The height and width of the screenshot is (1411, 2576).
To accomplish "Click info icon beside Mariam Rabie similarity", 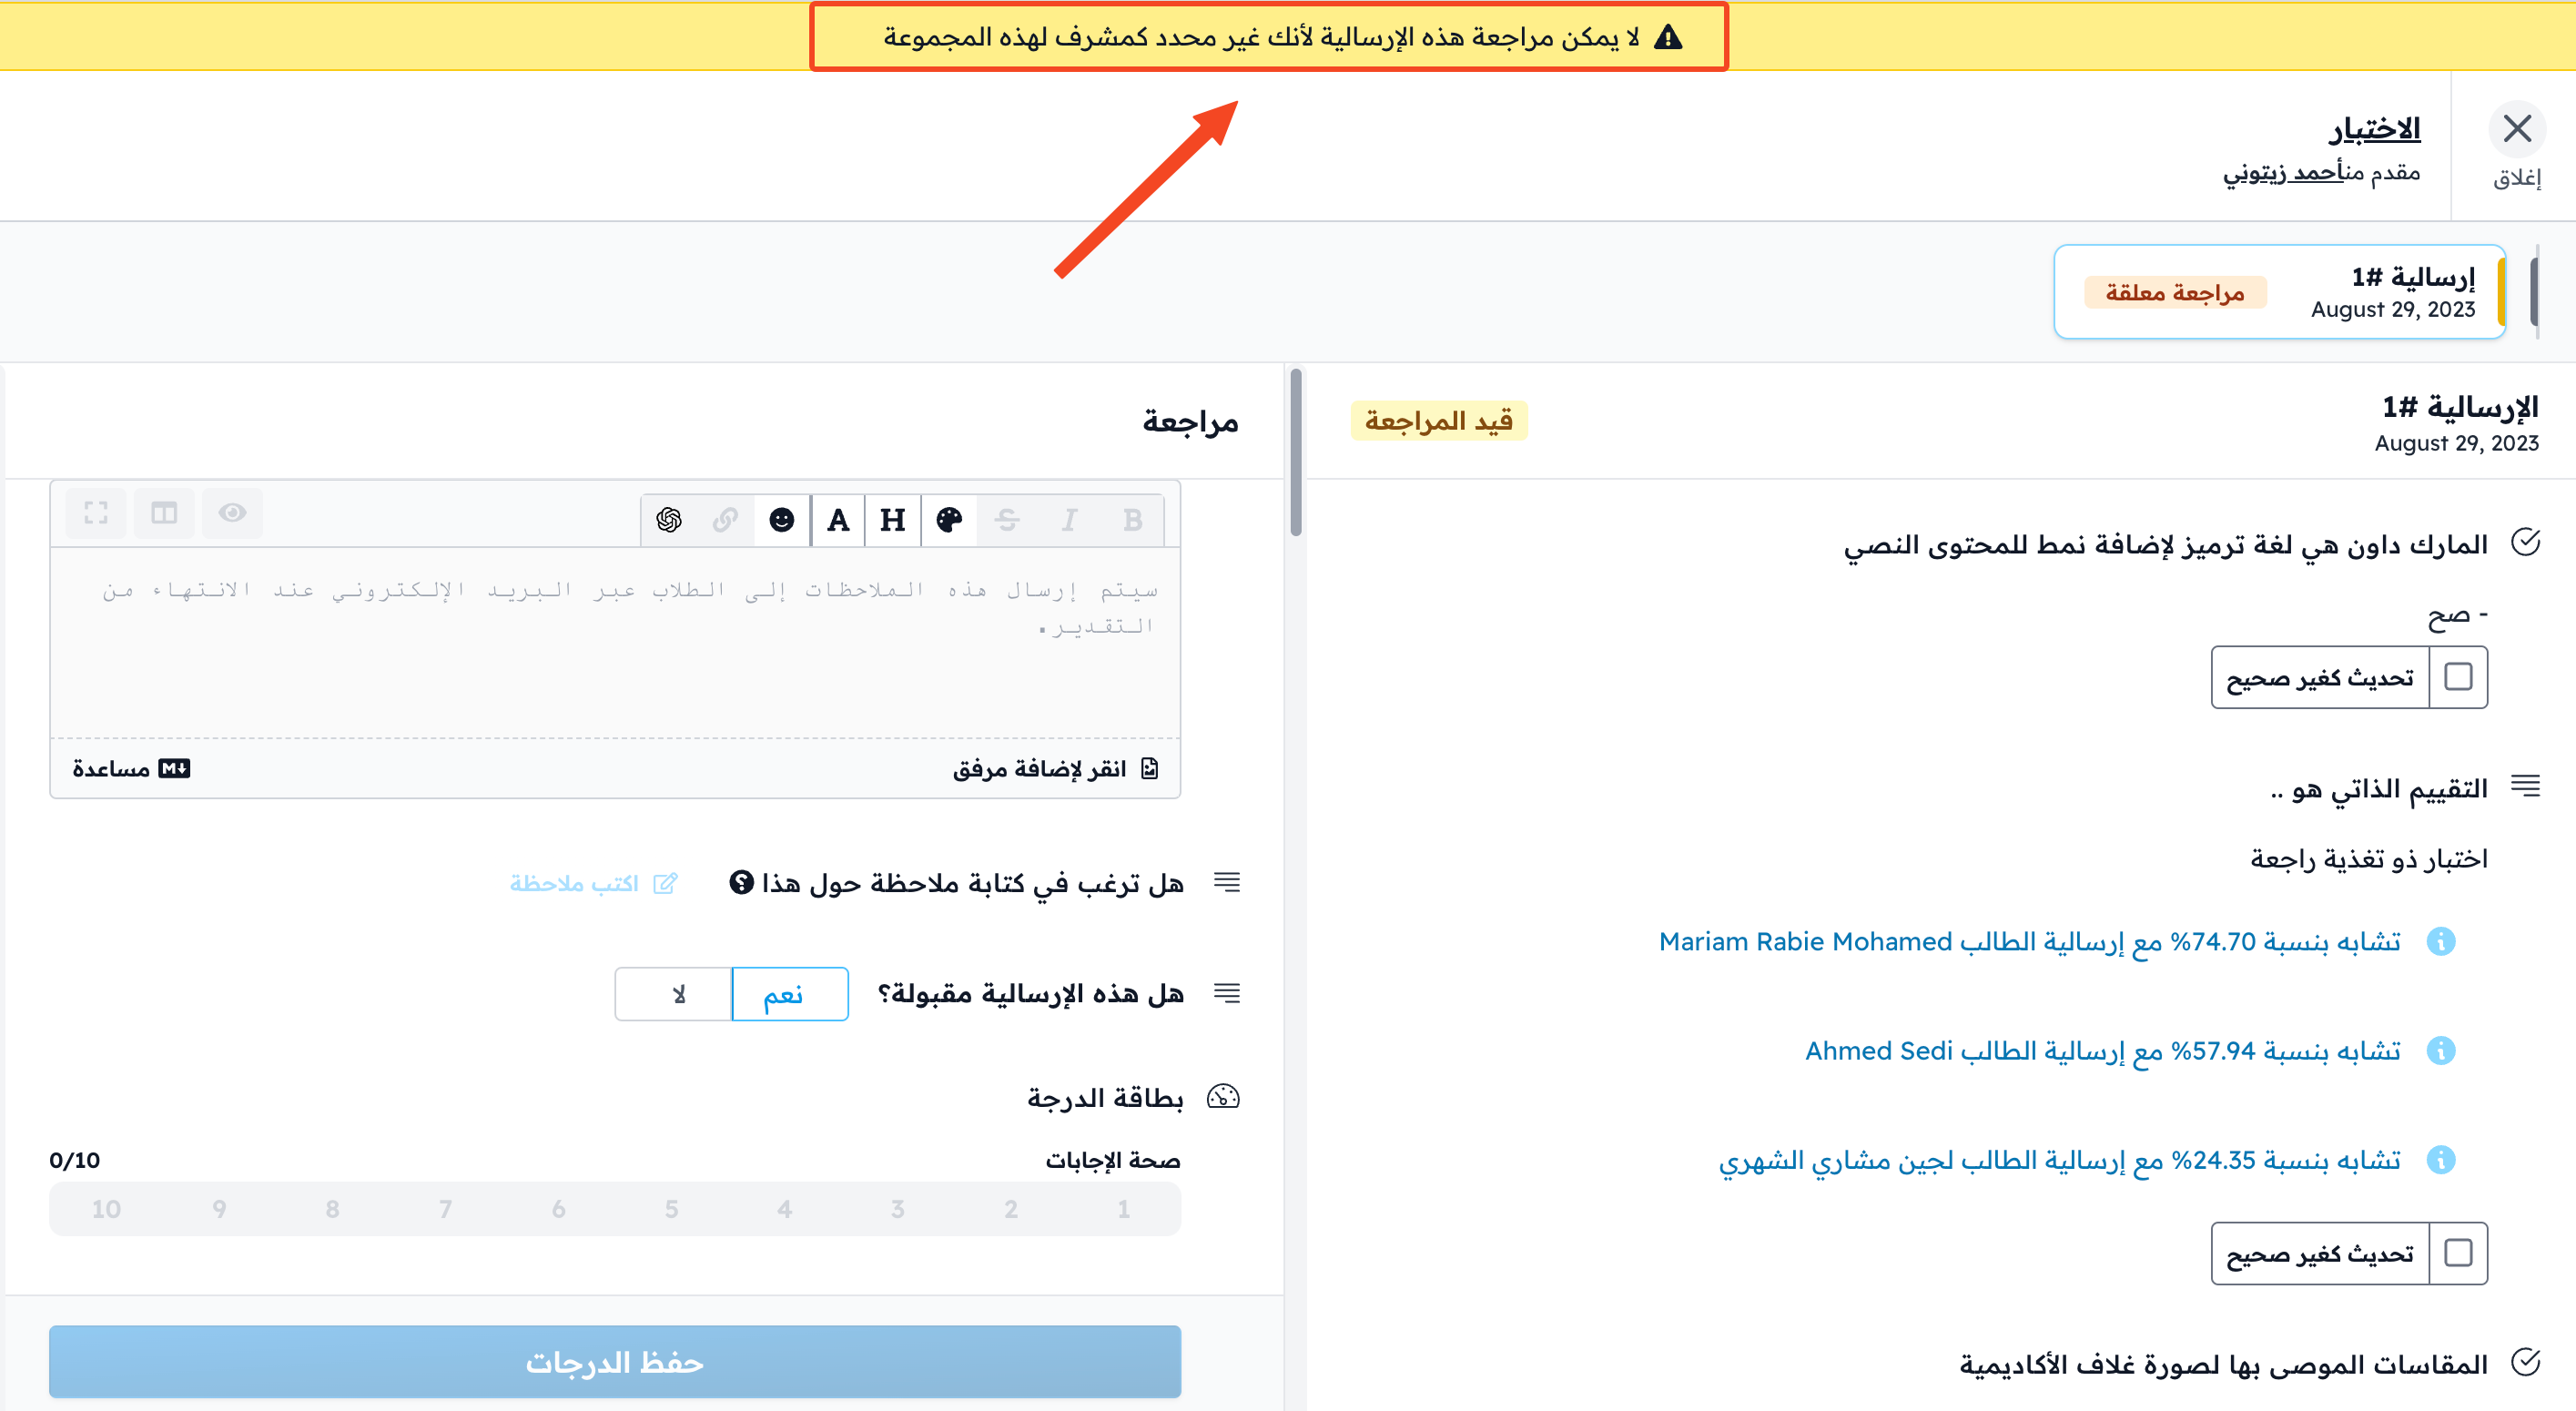I will click(2441, 941).
